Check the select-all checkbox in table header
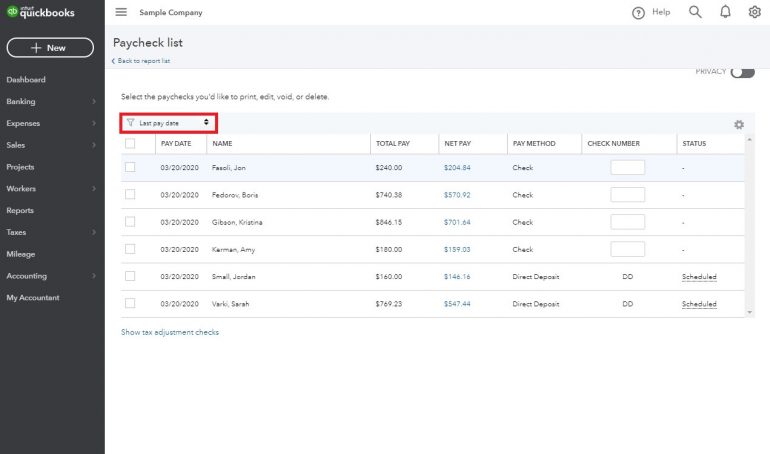This screenshot has height=454, width=770. coord(130,144)
